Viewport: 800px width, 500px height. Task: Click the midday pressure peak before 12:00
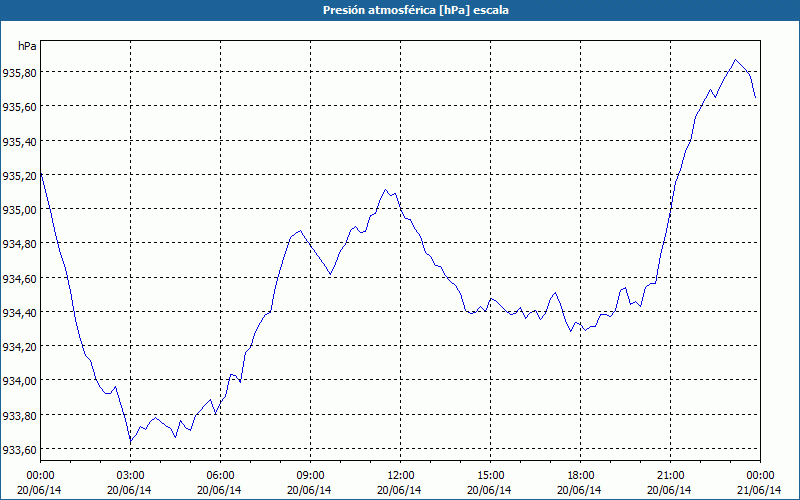[385, 189]
